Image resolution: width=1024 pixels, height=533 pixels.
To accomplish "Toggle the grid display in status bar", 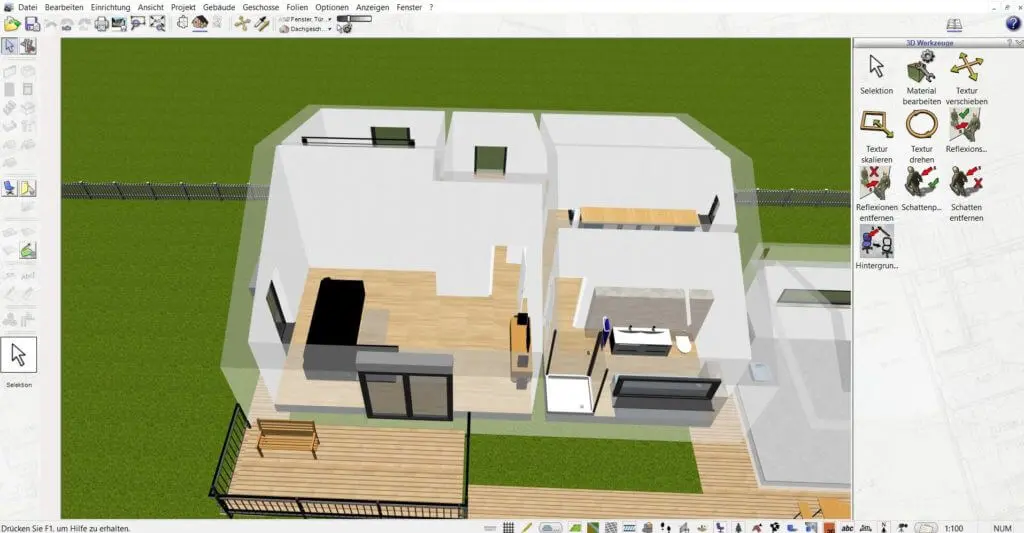I will point(508,527).
